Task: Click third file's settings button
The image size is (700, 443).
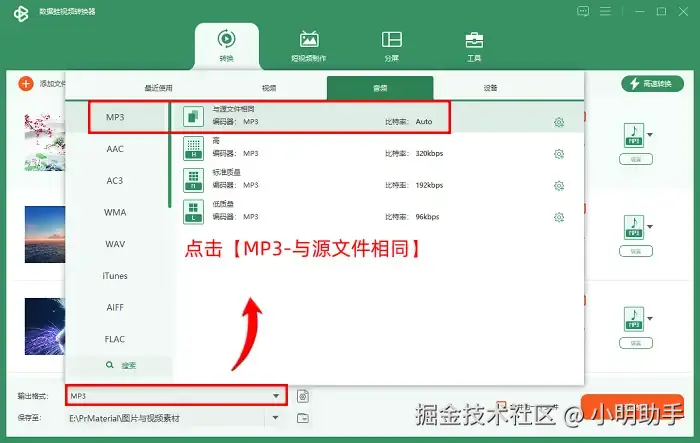Action: pos(636,343)
